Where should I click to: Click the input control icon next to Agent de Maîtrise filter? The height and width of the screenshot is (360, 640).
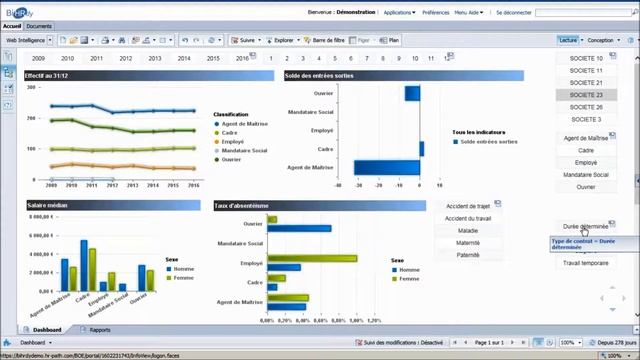[612, 135]
